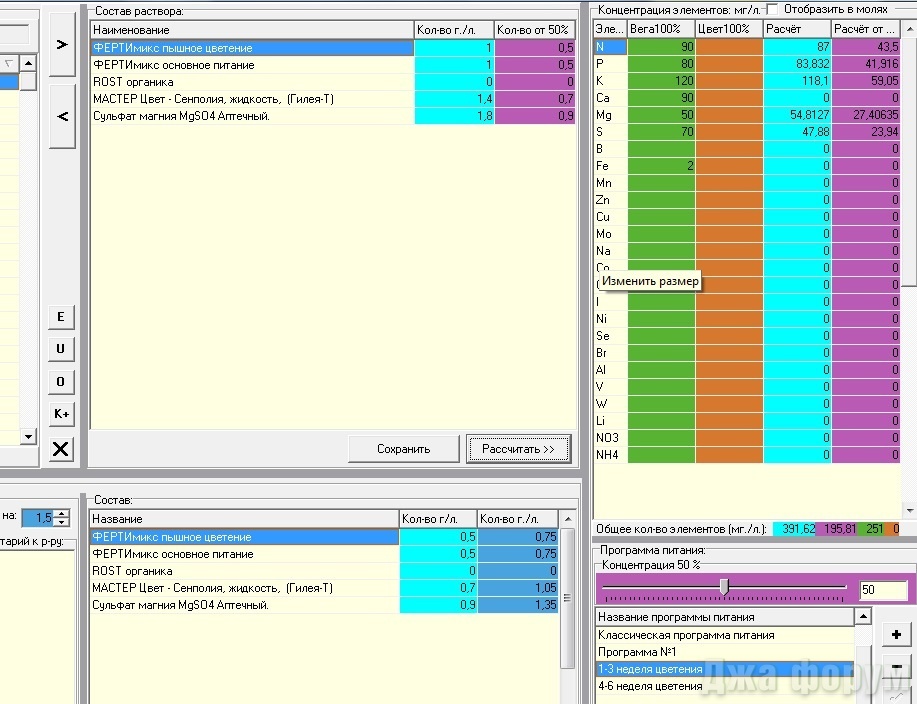Click the X delete button
The image size is (917, 704).
coord(62,449)
